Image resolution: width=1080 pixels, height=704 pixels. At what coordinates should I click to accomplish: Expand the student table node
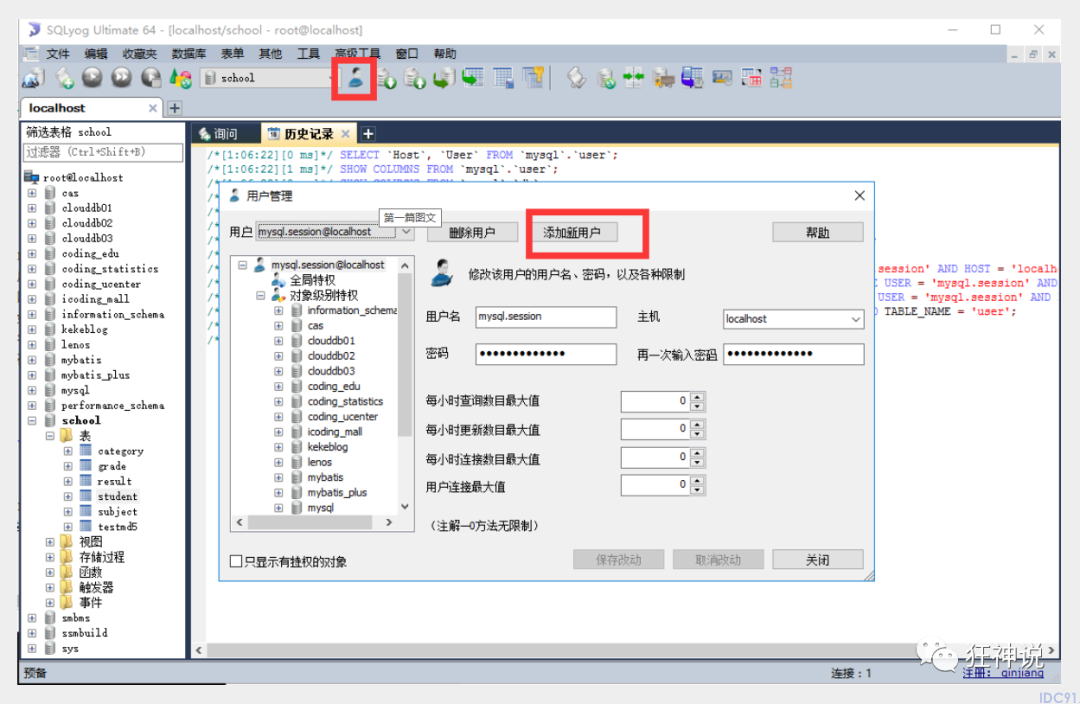pos(68,496)
